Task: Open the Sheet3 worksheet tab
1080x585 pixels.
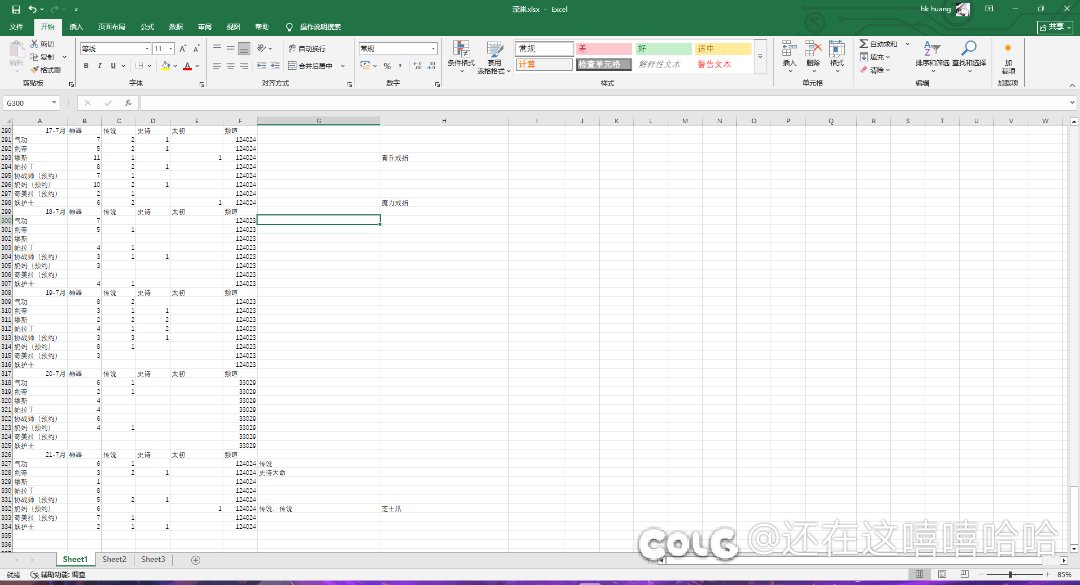Action: point(153,560)
